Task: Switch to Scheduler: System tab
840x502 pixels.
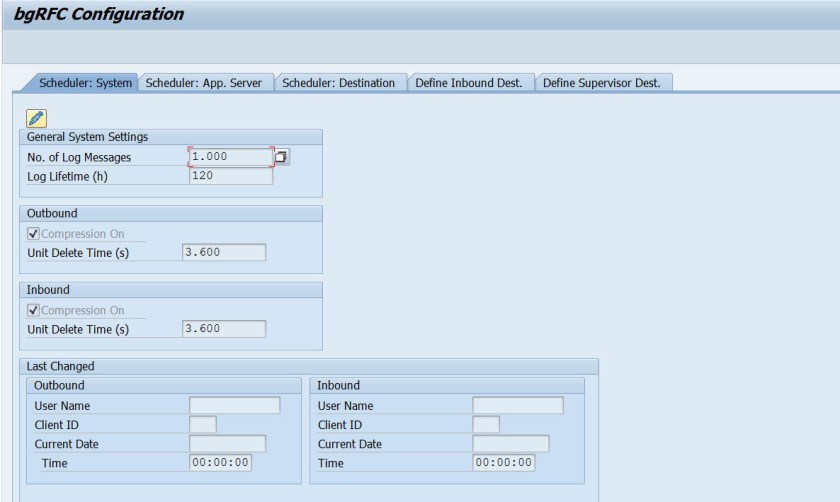Action: [x=85, y=83]
